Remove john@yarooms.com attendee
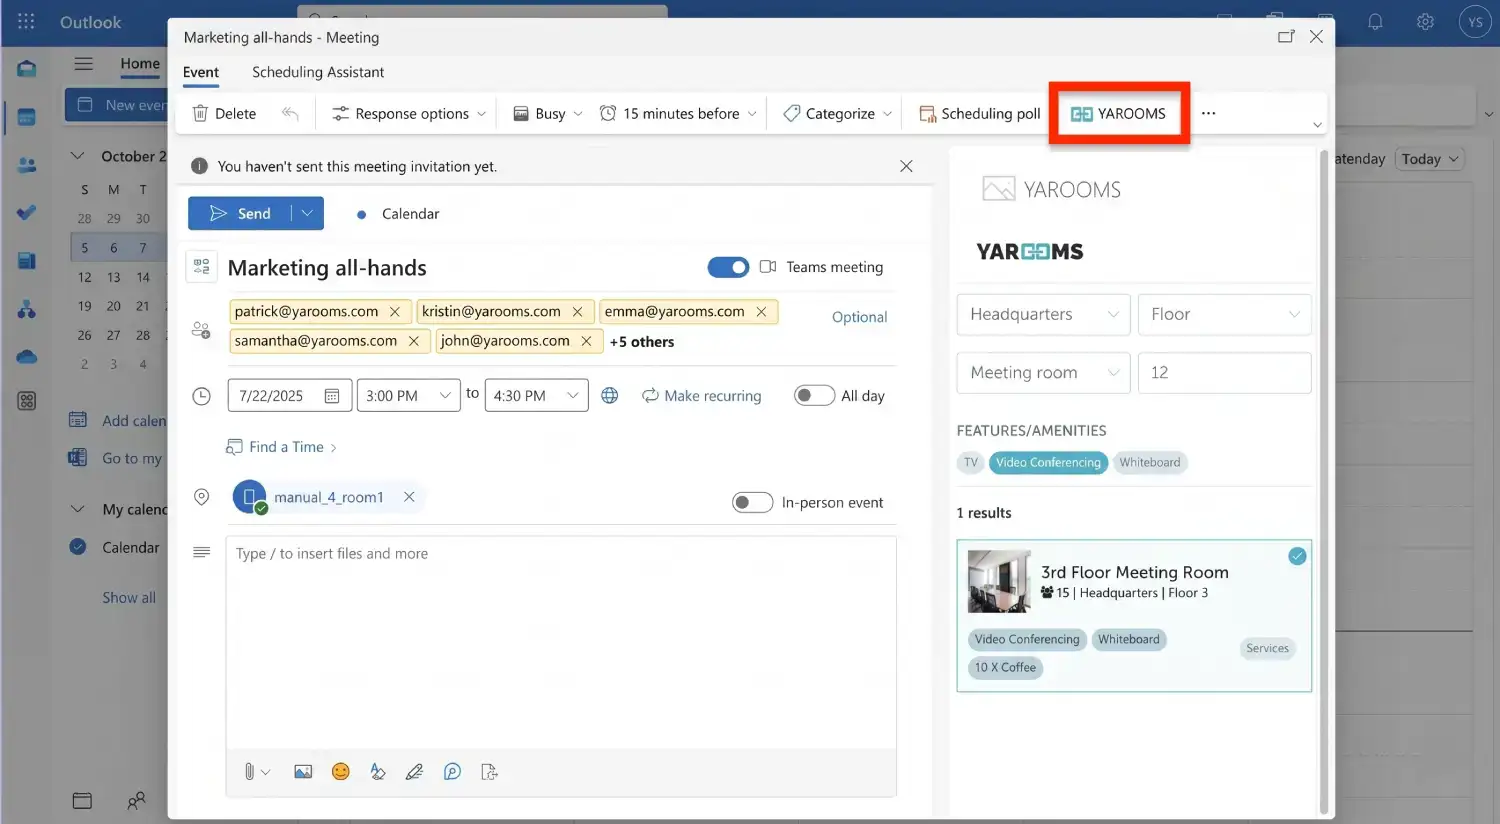Image resolution: width=1500 pixels, height=824 pixels. [x=586, y=341]
